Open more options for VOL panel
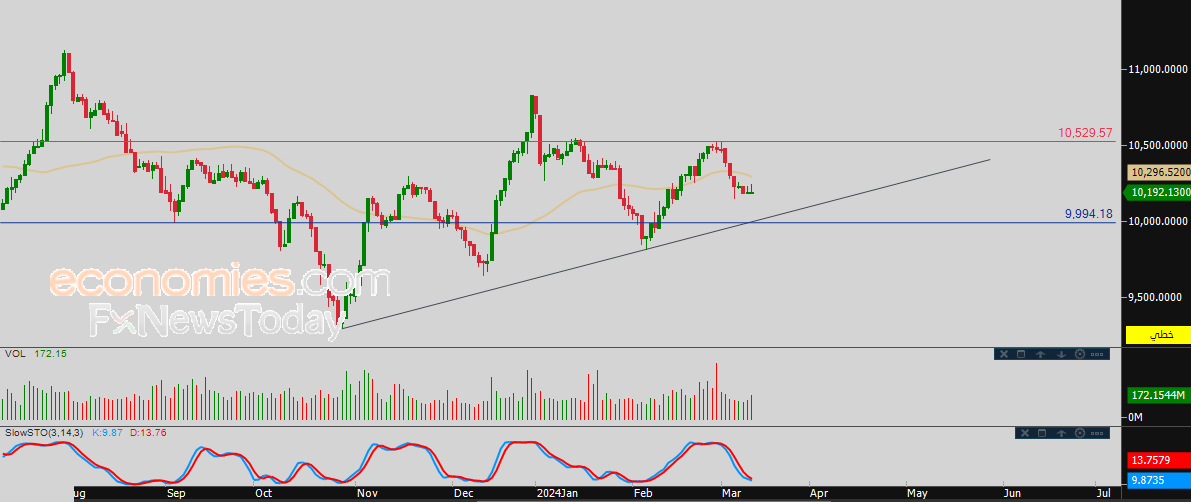 coord(1097,355)
